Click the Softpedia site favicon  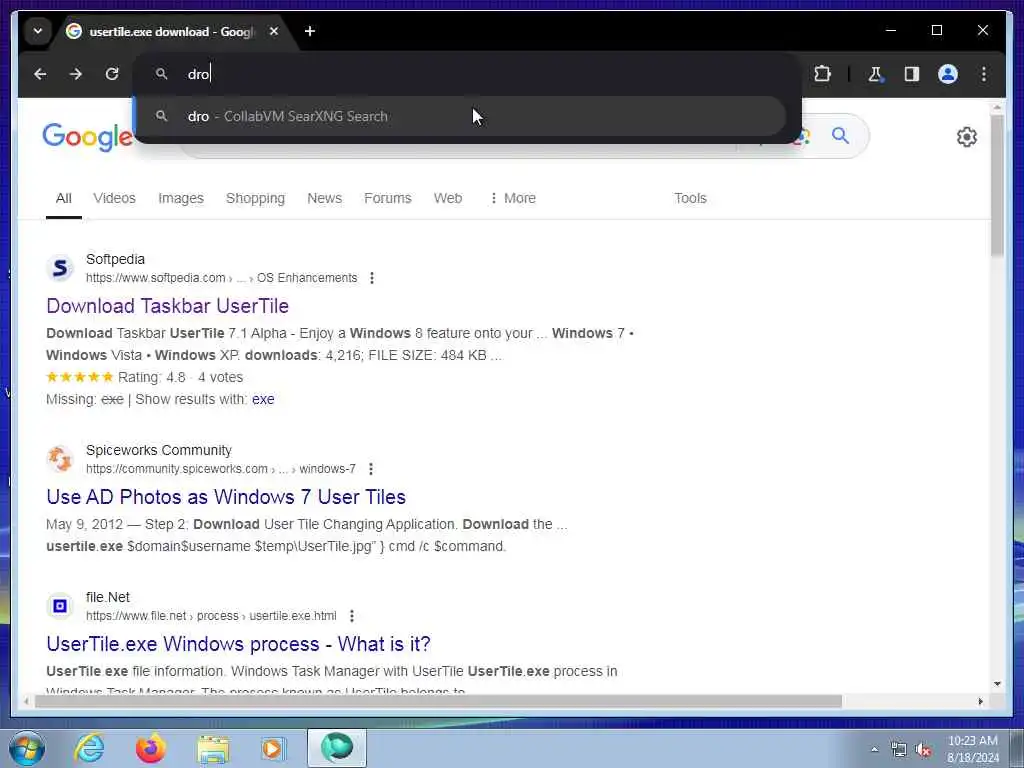pyautogui.click(x=60, y=268)
